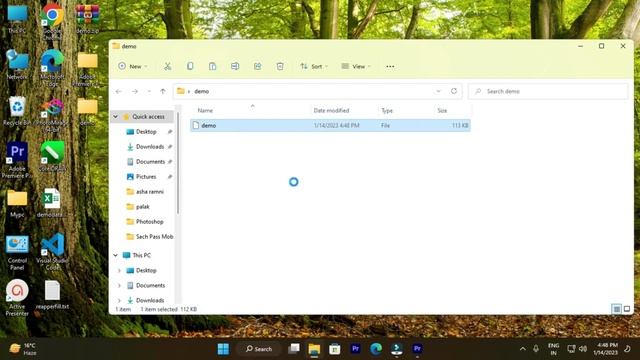Switch to large thumbnails view in status bar
640x360 pixels.
[627, 309]
